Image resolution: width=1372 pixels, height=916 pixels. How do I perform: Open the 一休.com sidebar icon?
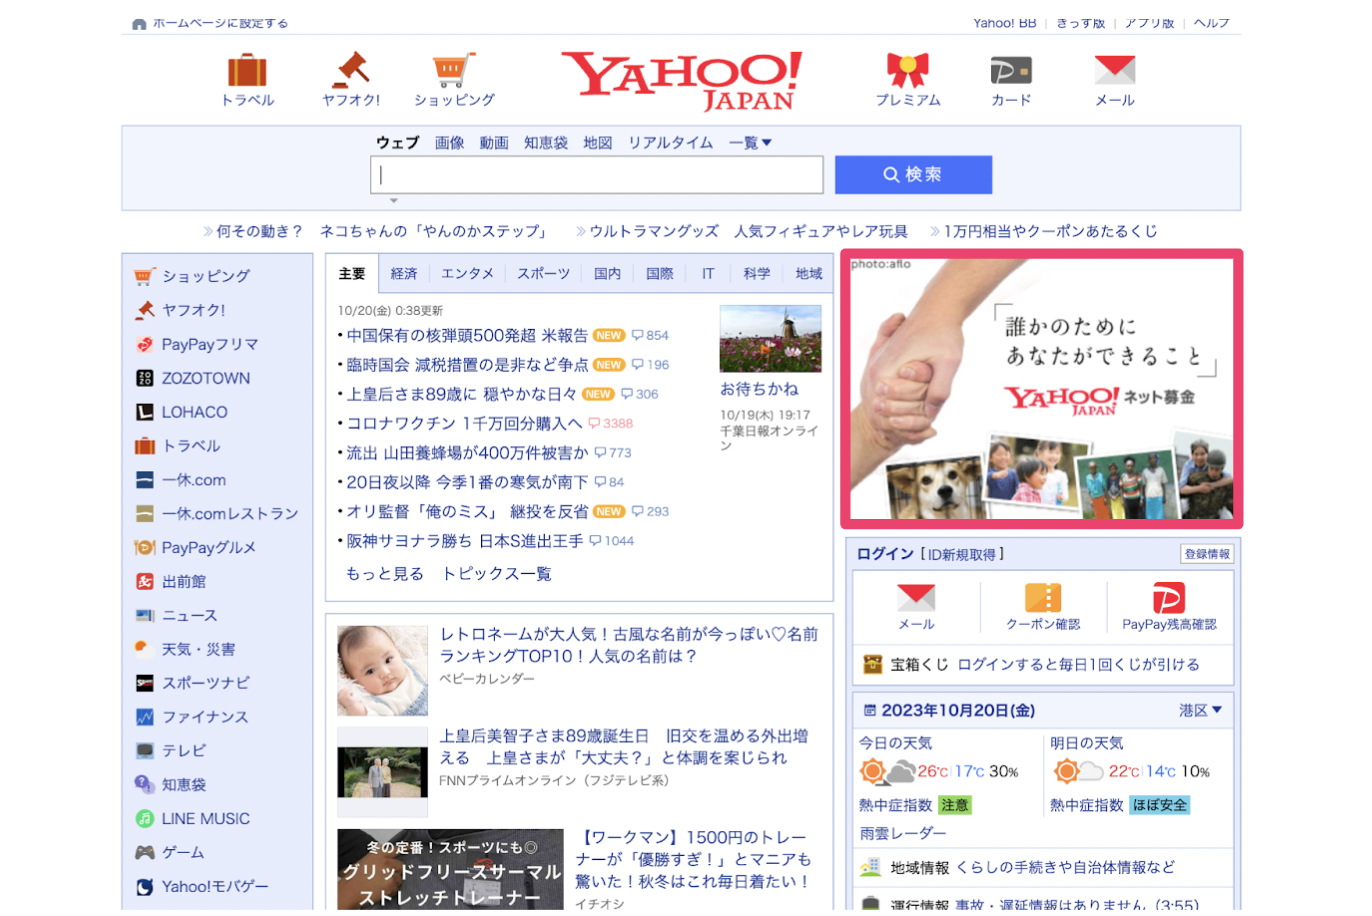pyautogui.click(x=145, y=480)
